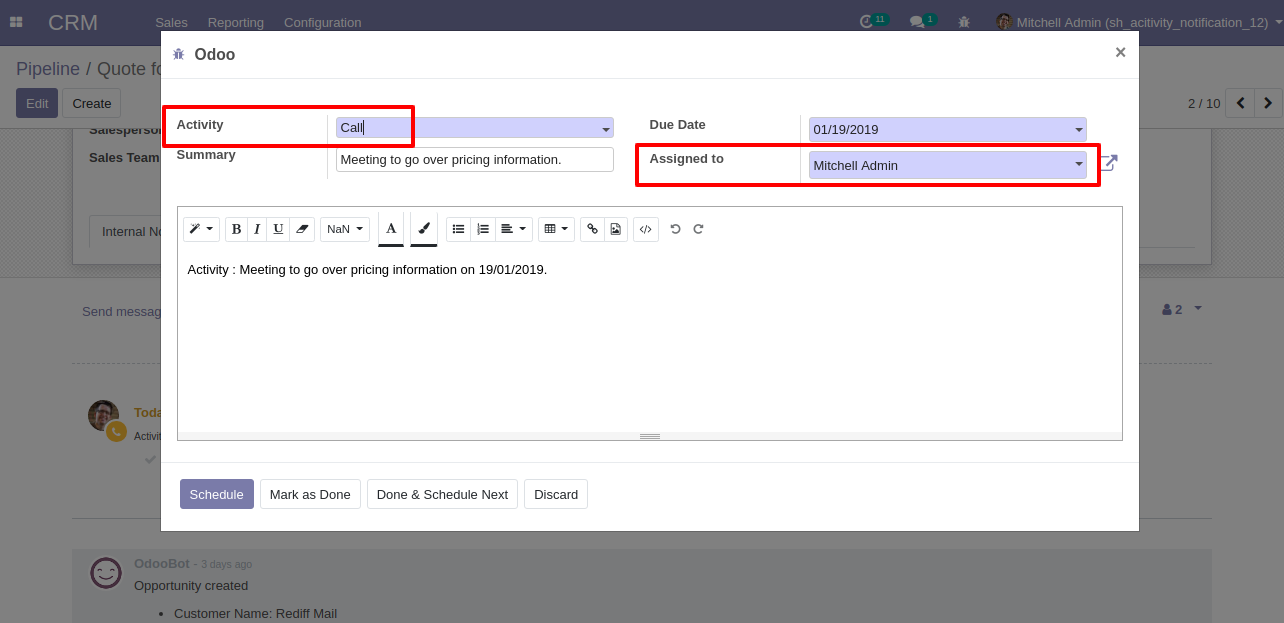Click the debug bug icon in navbar
Screen dimensions: 1284x623
pyautogui.click(x=964, y=22)
